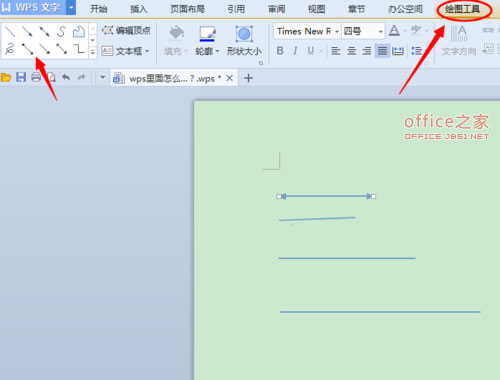Image resolution: width=500 pixels, height=380 pixels.
Task: Click the Fill (填充) paint bucket icon
Action: point(176,33)
